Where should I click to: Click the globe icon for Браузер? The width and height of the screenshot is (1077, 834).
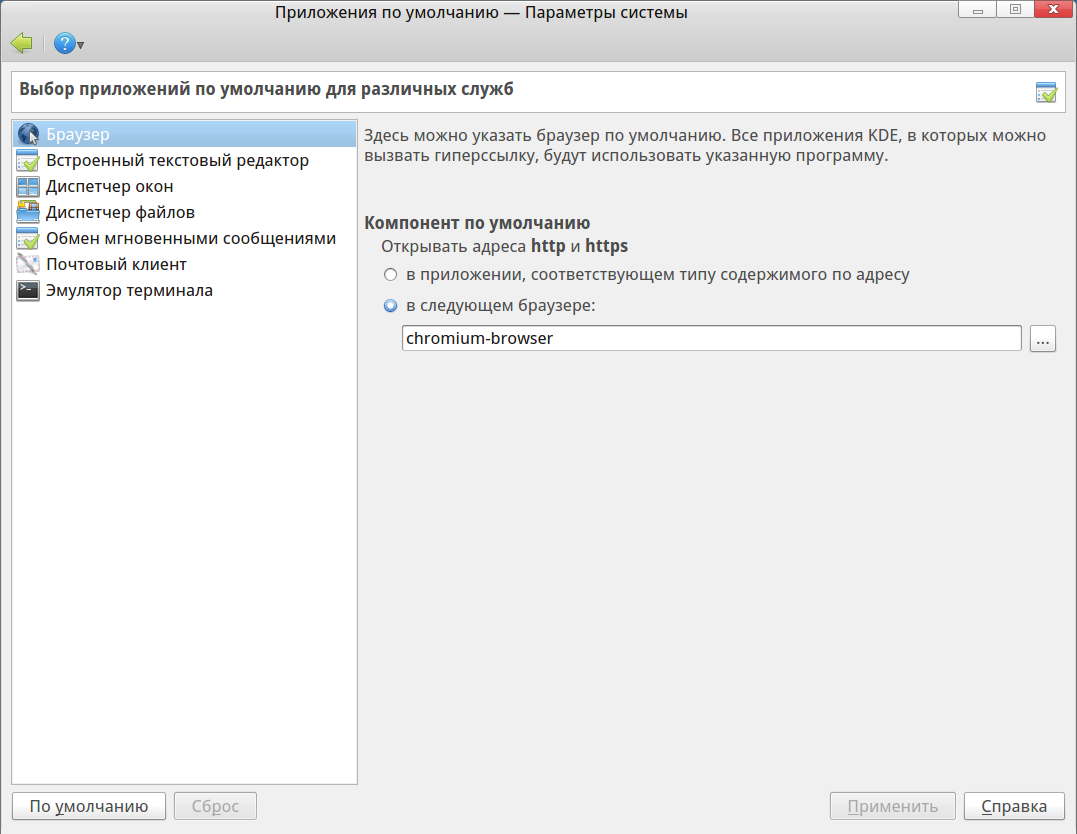[x=28, y=134]
